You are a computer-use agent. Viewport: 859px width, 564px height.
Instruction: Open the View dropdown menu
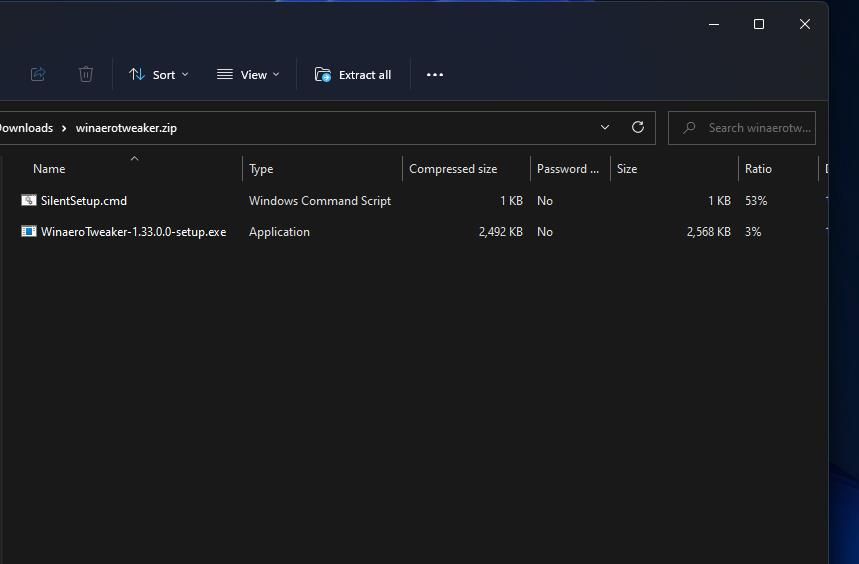coord(248,74)
